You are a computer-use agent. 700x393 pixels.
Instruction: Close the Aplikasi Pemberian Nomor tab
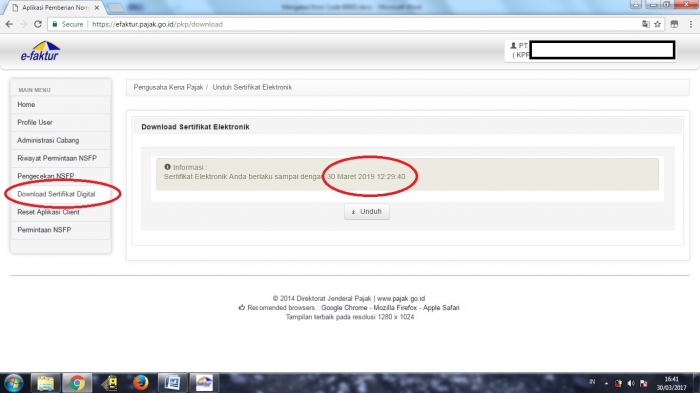click(96, 8)
